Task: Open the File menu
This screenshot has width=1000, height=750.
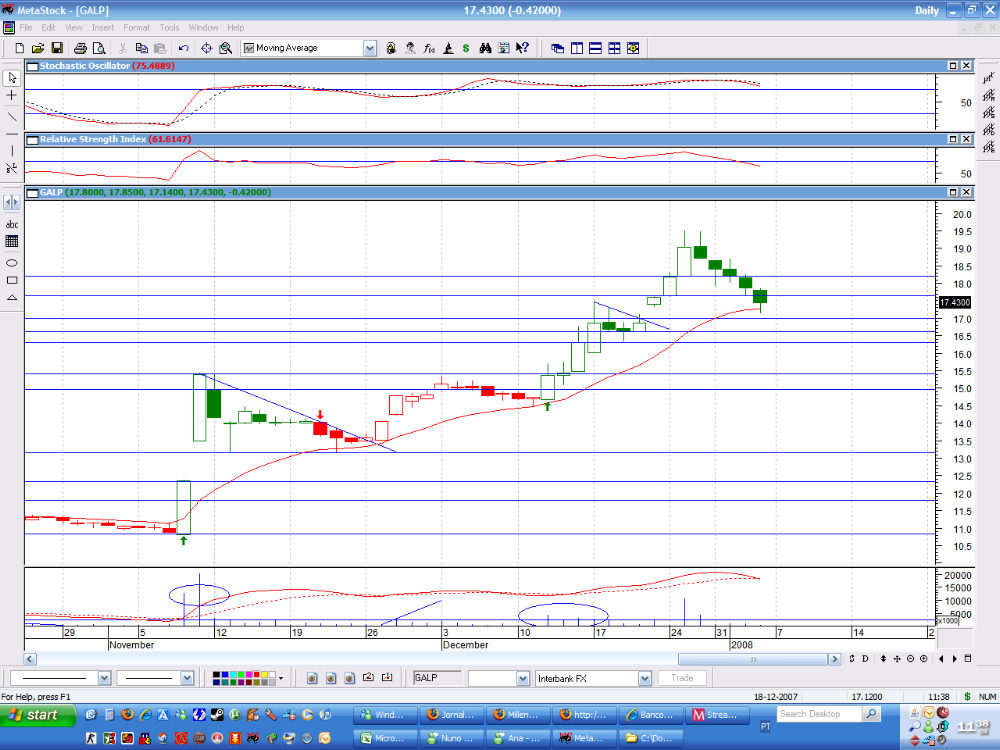Action: [x=26, y=27]
